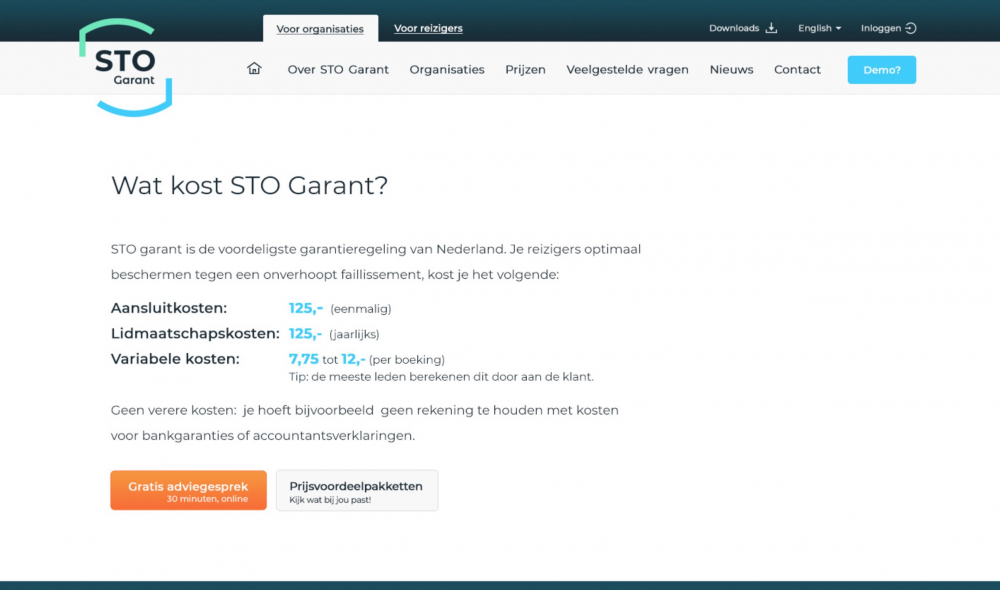Go to the home icon
This screenshot has height=590, width=1000.
tap(254, 68)
